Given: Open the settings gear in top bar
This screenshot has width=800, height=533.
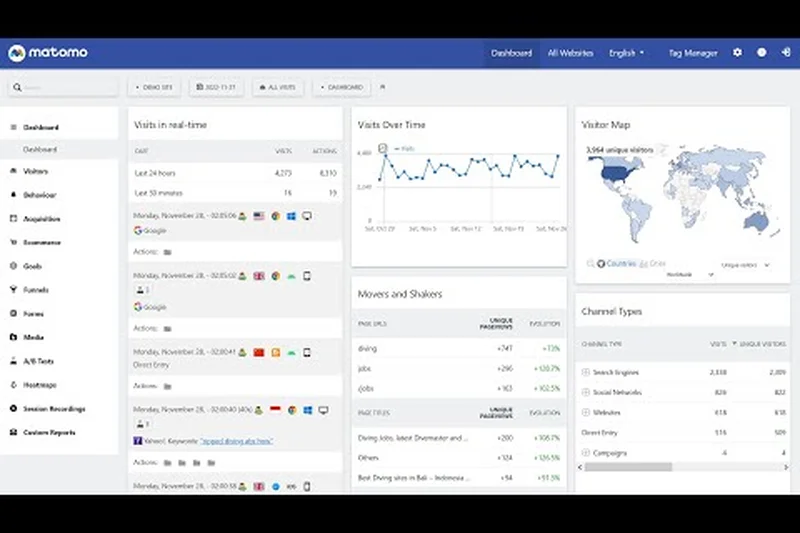Looking at the screenshot, I should (738, 53).
